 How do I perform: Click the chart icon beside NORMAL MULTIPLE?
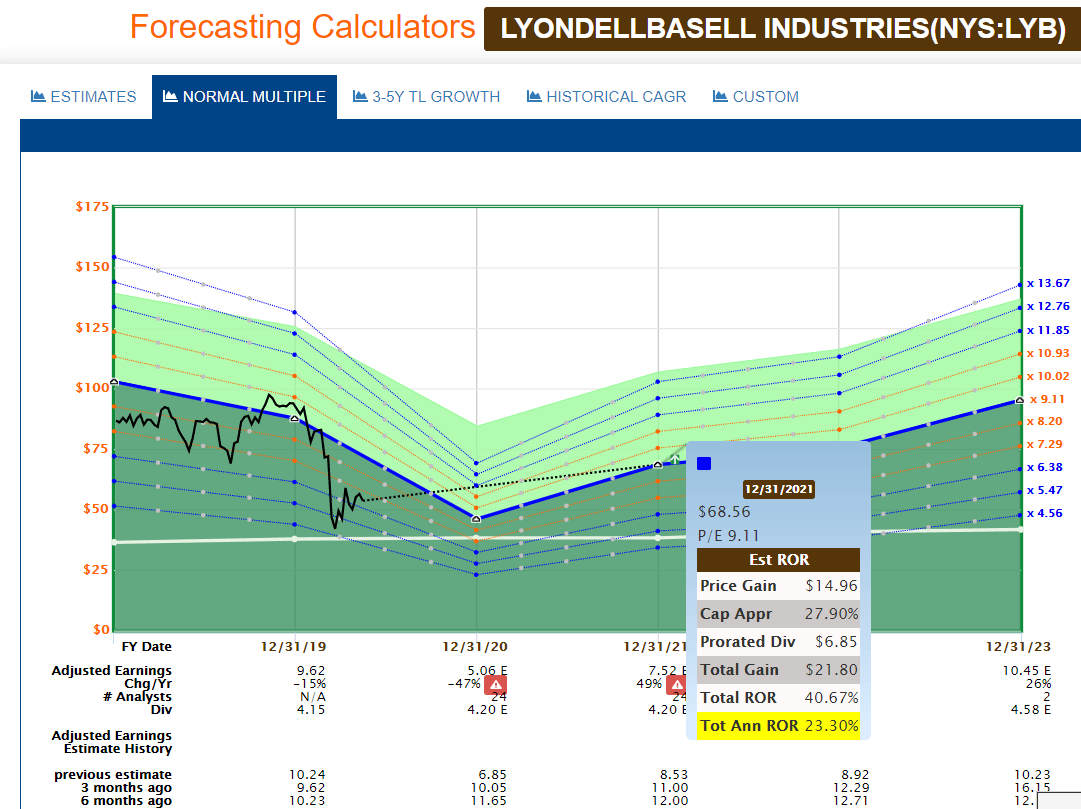[170, 96]
